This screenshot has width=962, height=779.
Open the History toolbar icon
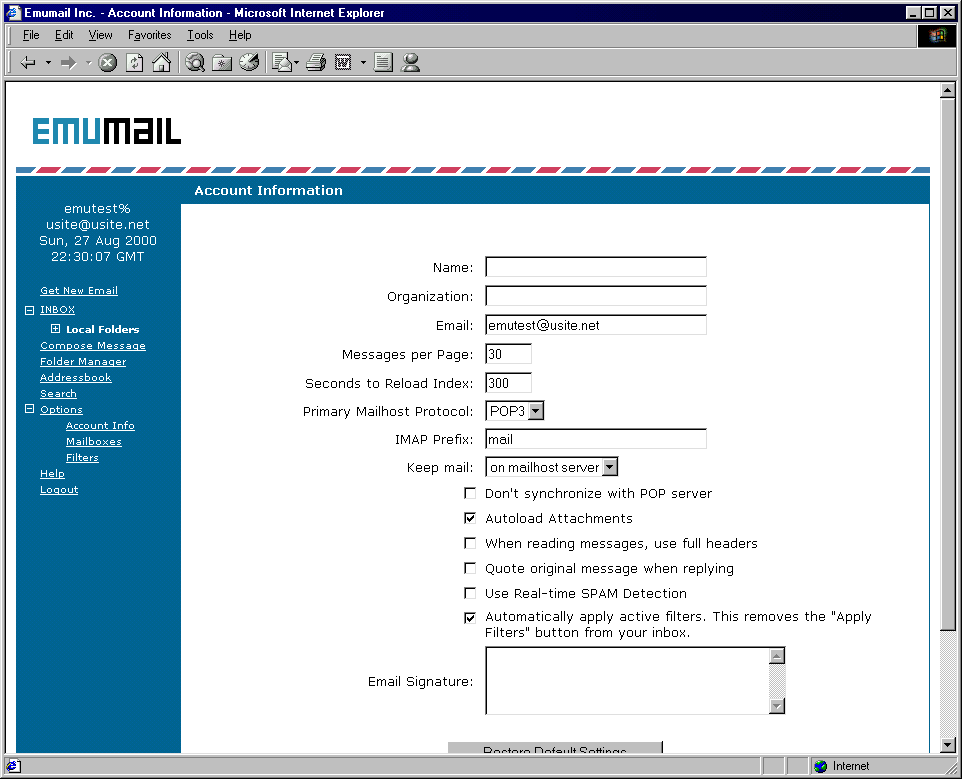[249, 63]
